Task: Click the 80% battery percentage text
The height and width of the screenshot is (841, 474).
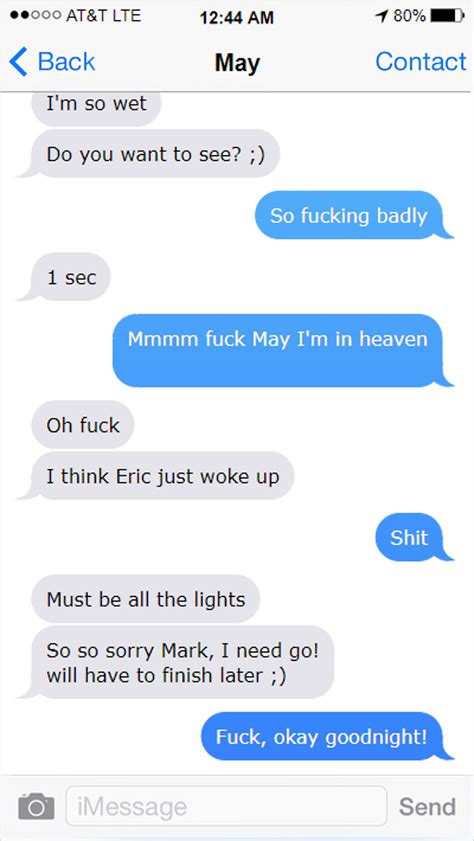Action: 410,17
